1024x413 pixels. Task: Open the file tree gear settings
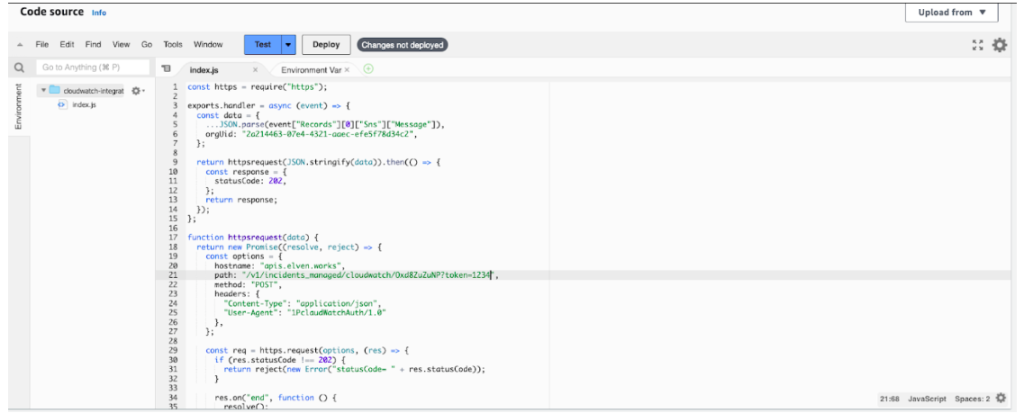[137, 91]
